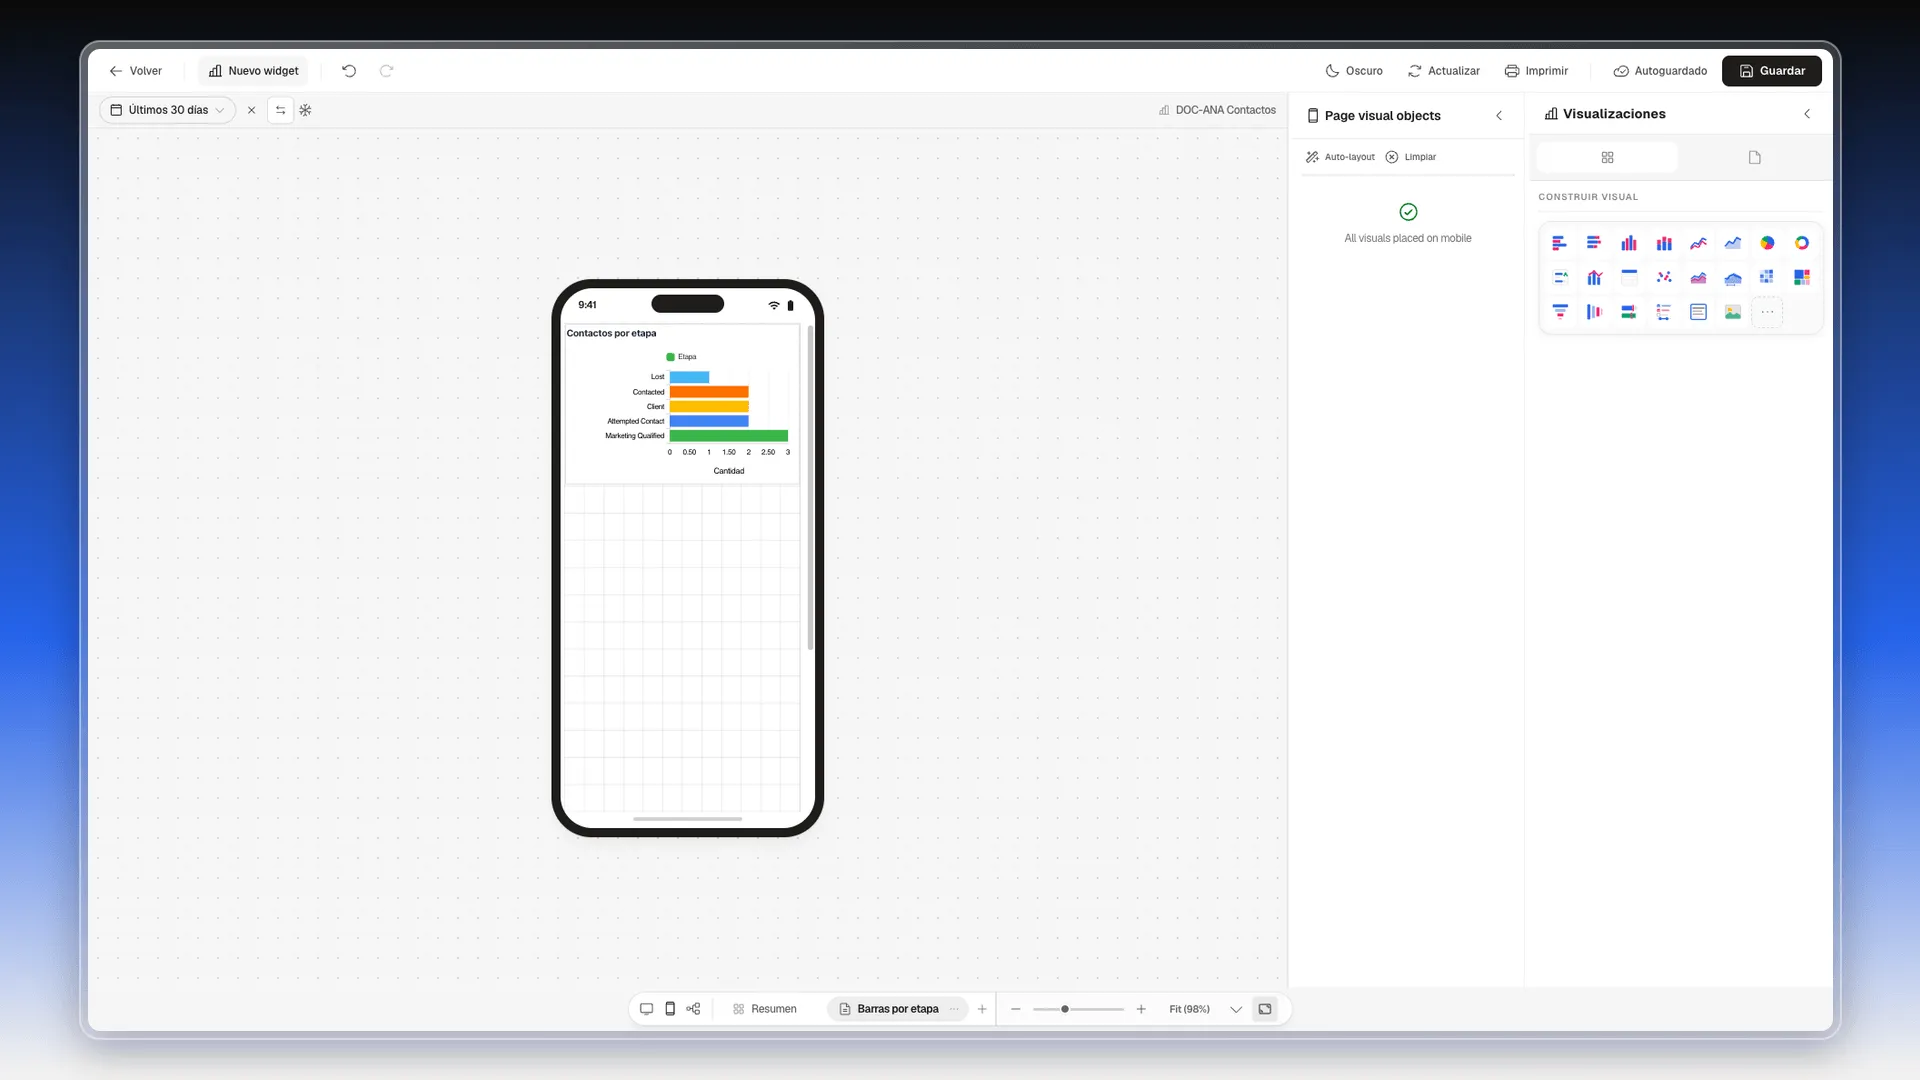Select the pie chart visual

[x=1767, y=243]
